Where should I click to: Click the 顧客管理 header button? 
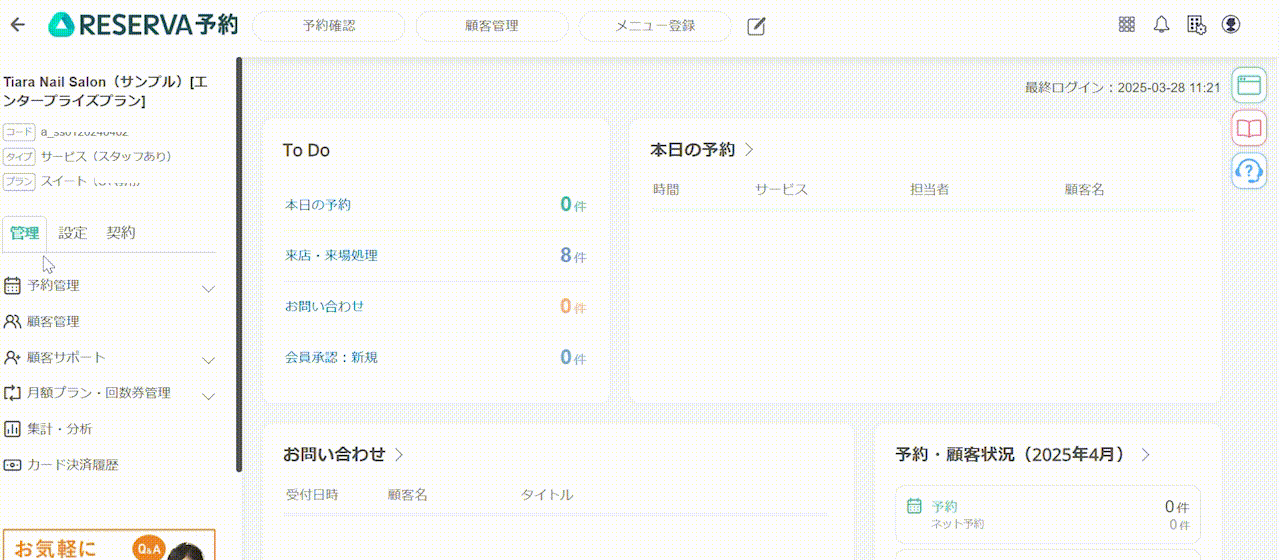coord(492,26)
